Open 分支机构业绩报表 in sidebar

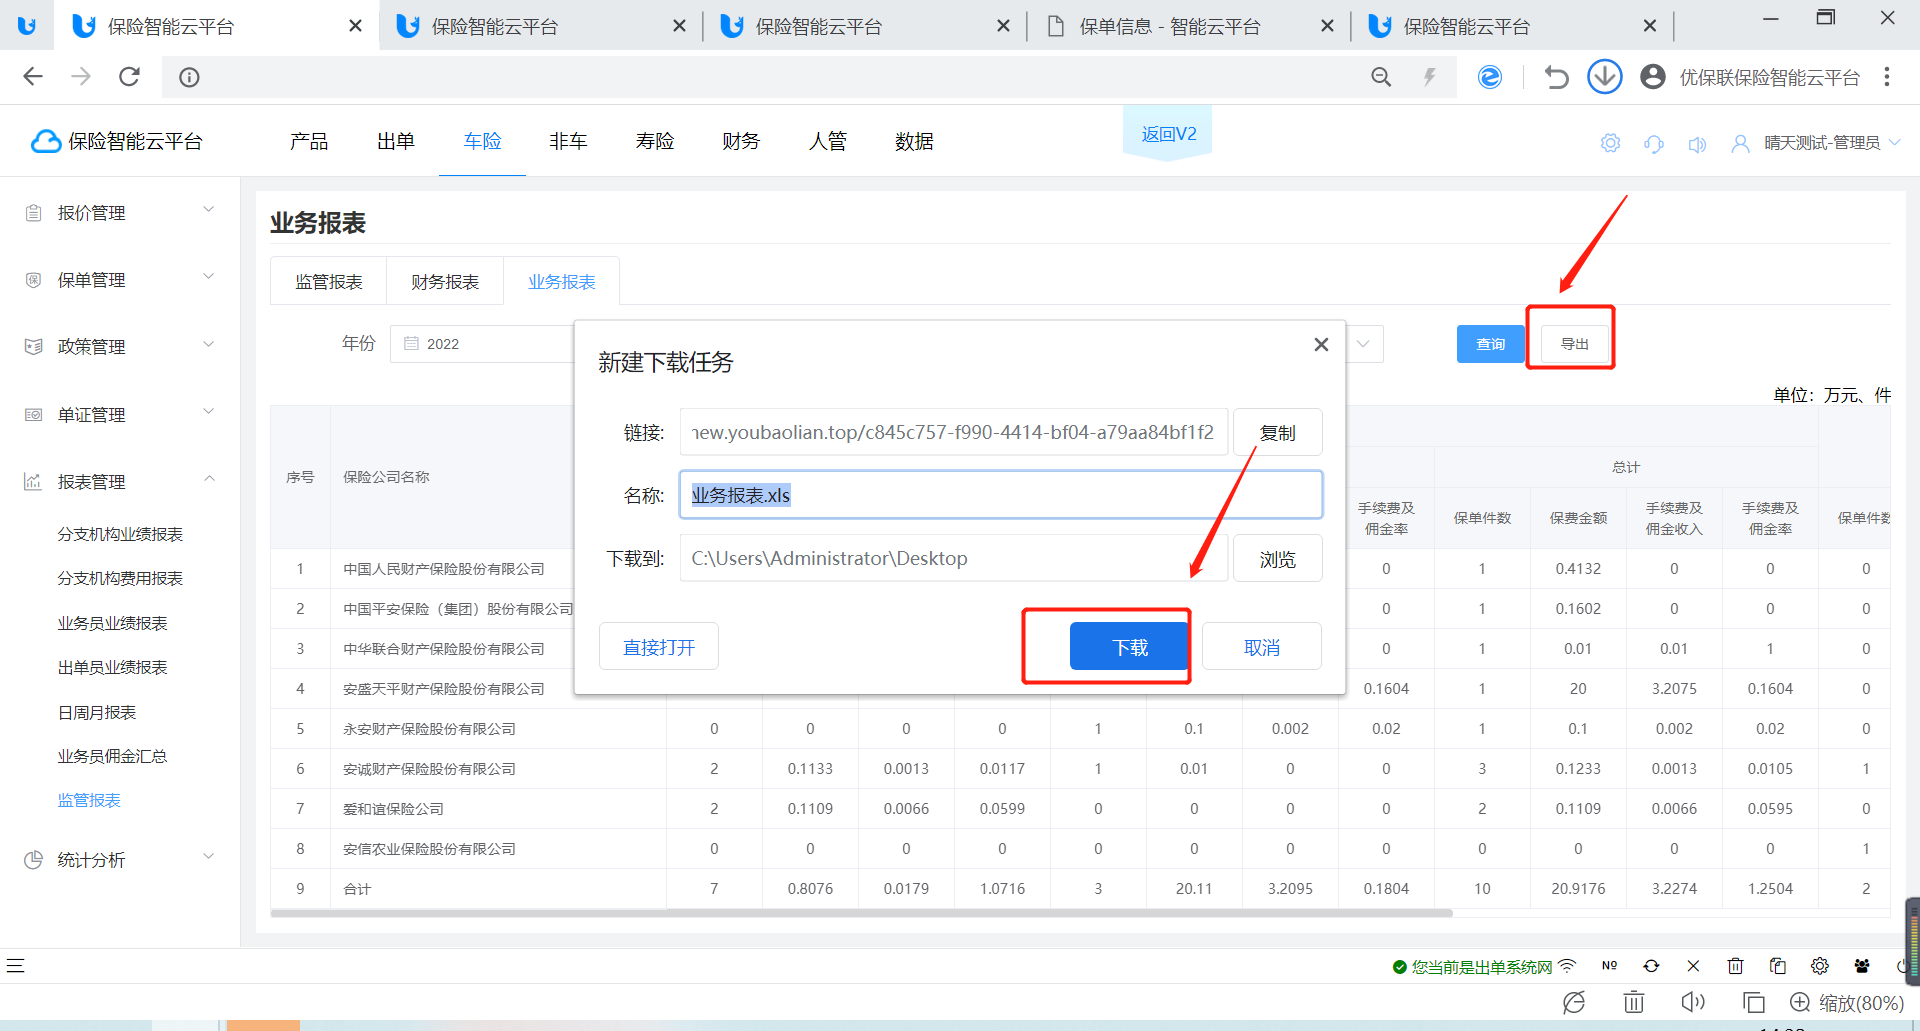(x=120, y=534)
